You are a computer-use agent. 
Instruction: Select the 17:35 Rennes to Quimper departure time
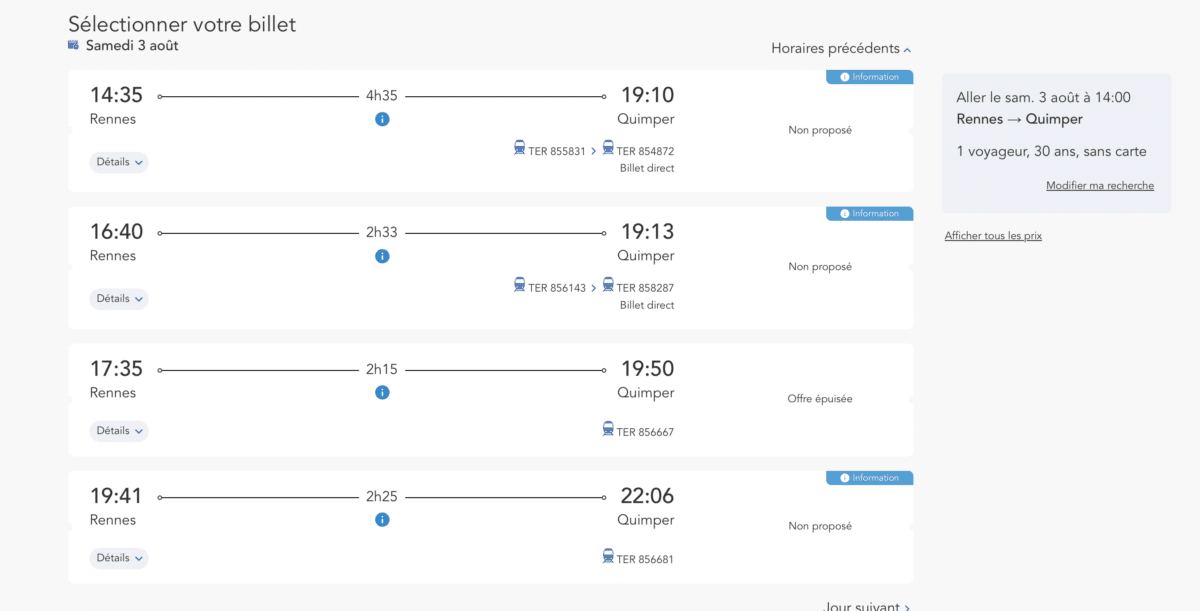(x=117, y=368)
